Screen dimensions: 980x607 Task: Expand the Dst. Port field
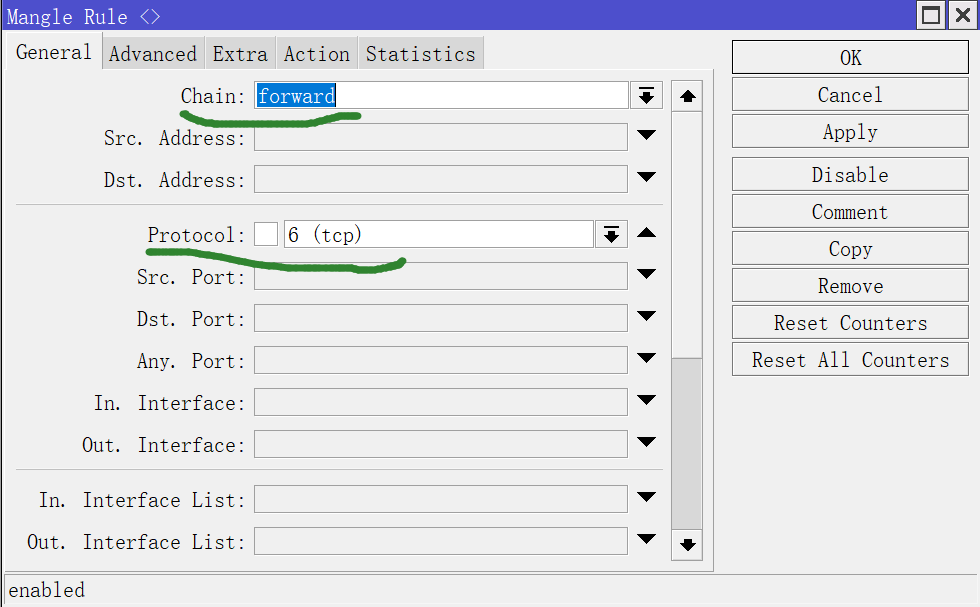click(x=646, y=318)
